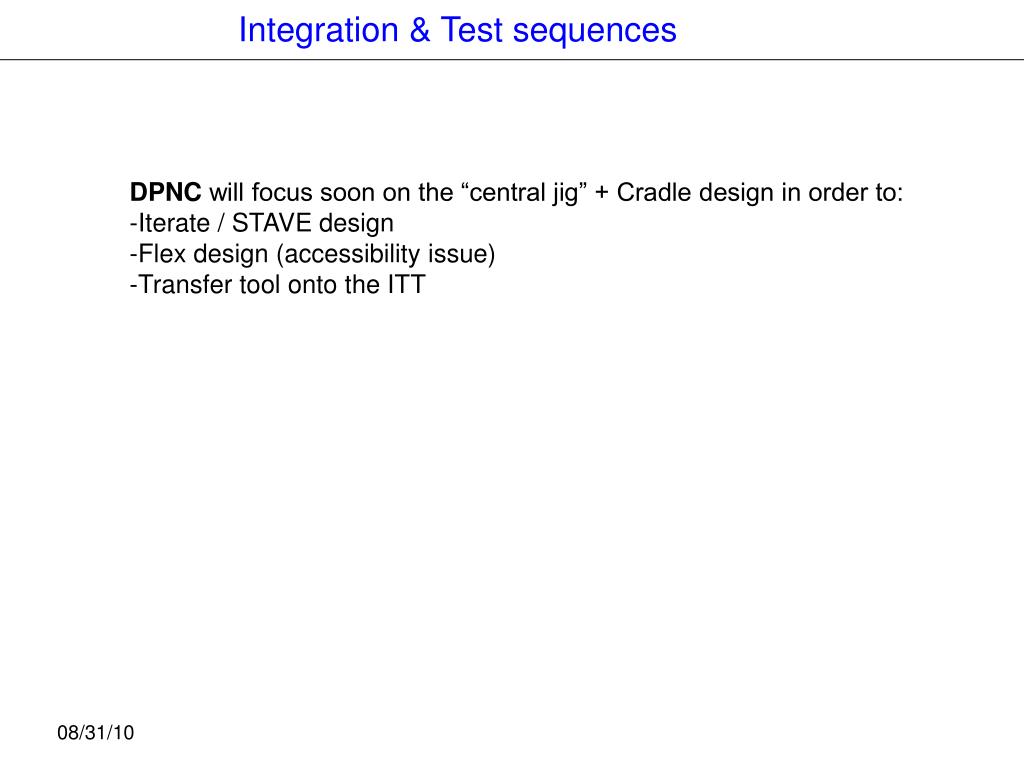
Task: Click the acronym 'ITT' in the last bullet
Action: click(406, 285)
